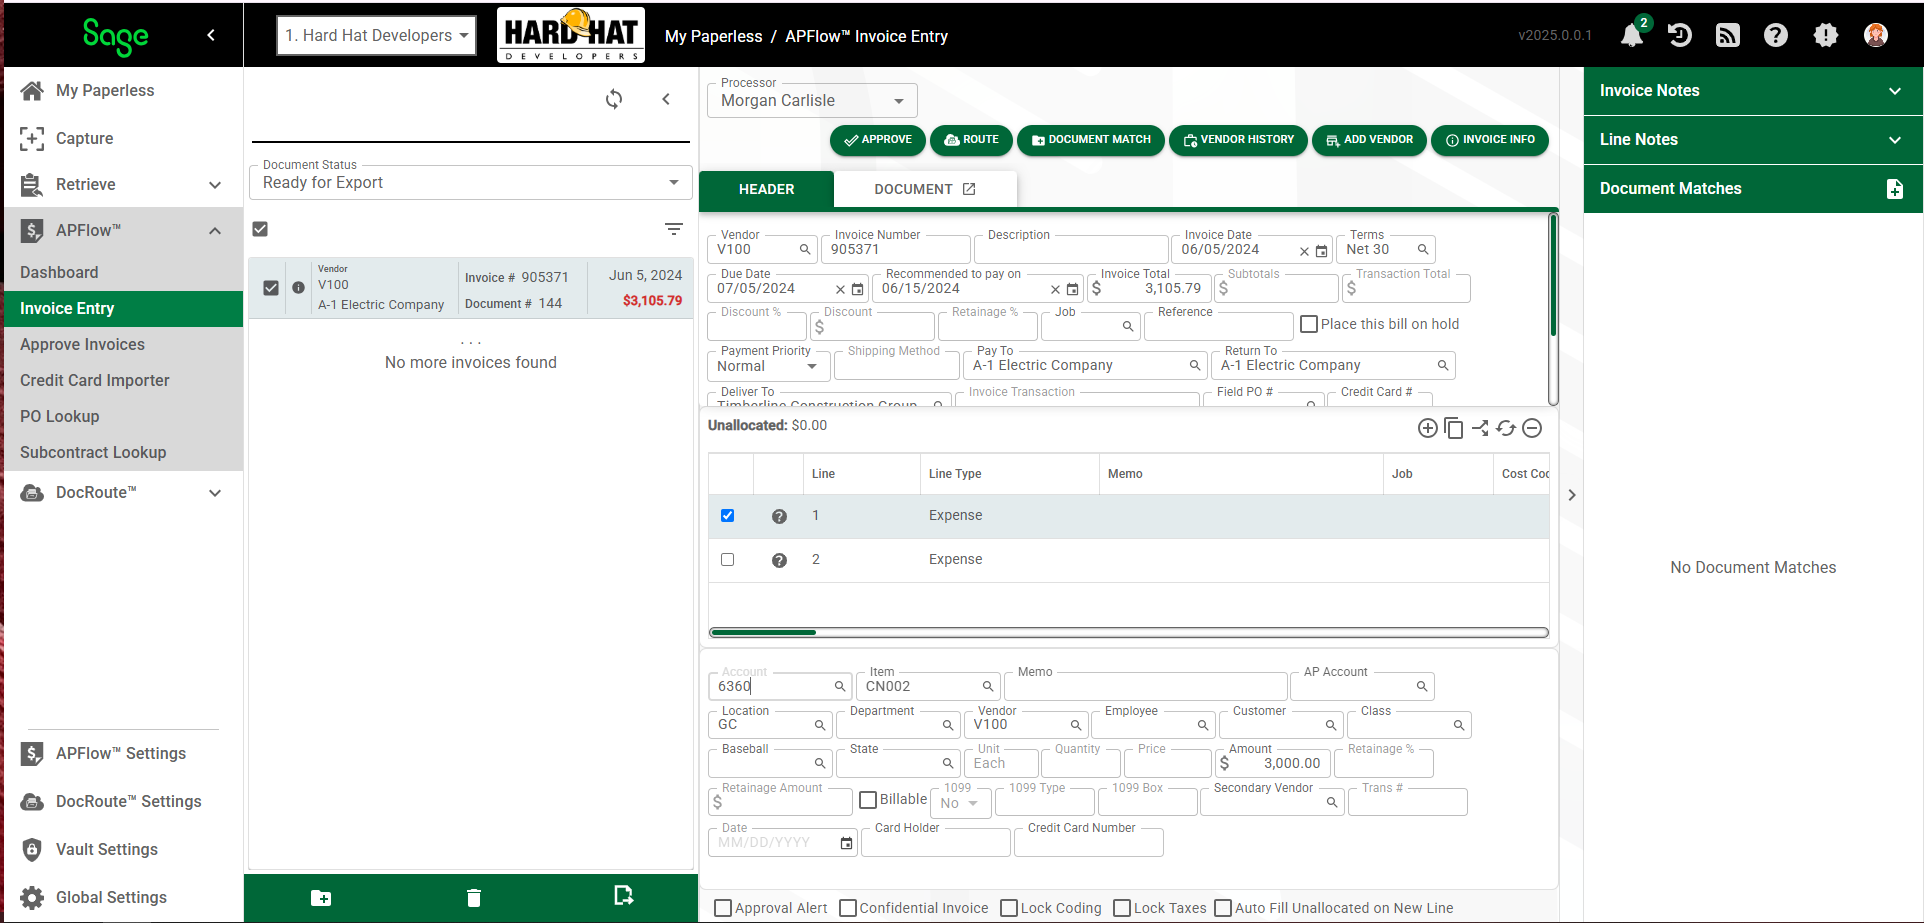Search the Vendor V100 lookup in header
Viewport: 1924px width, 923px height.
805,249
